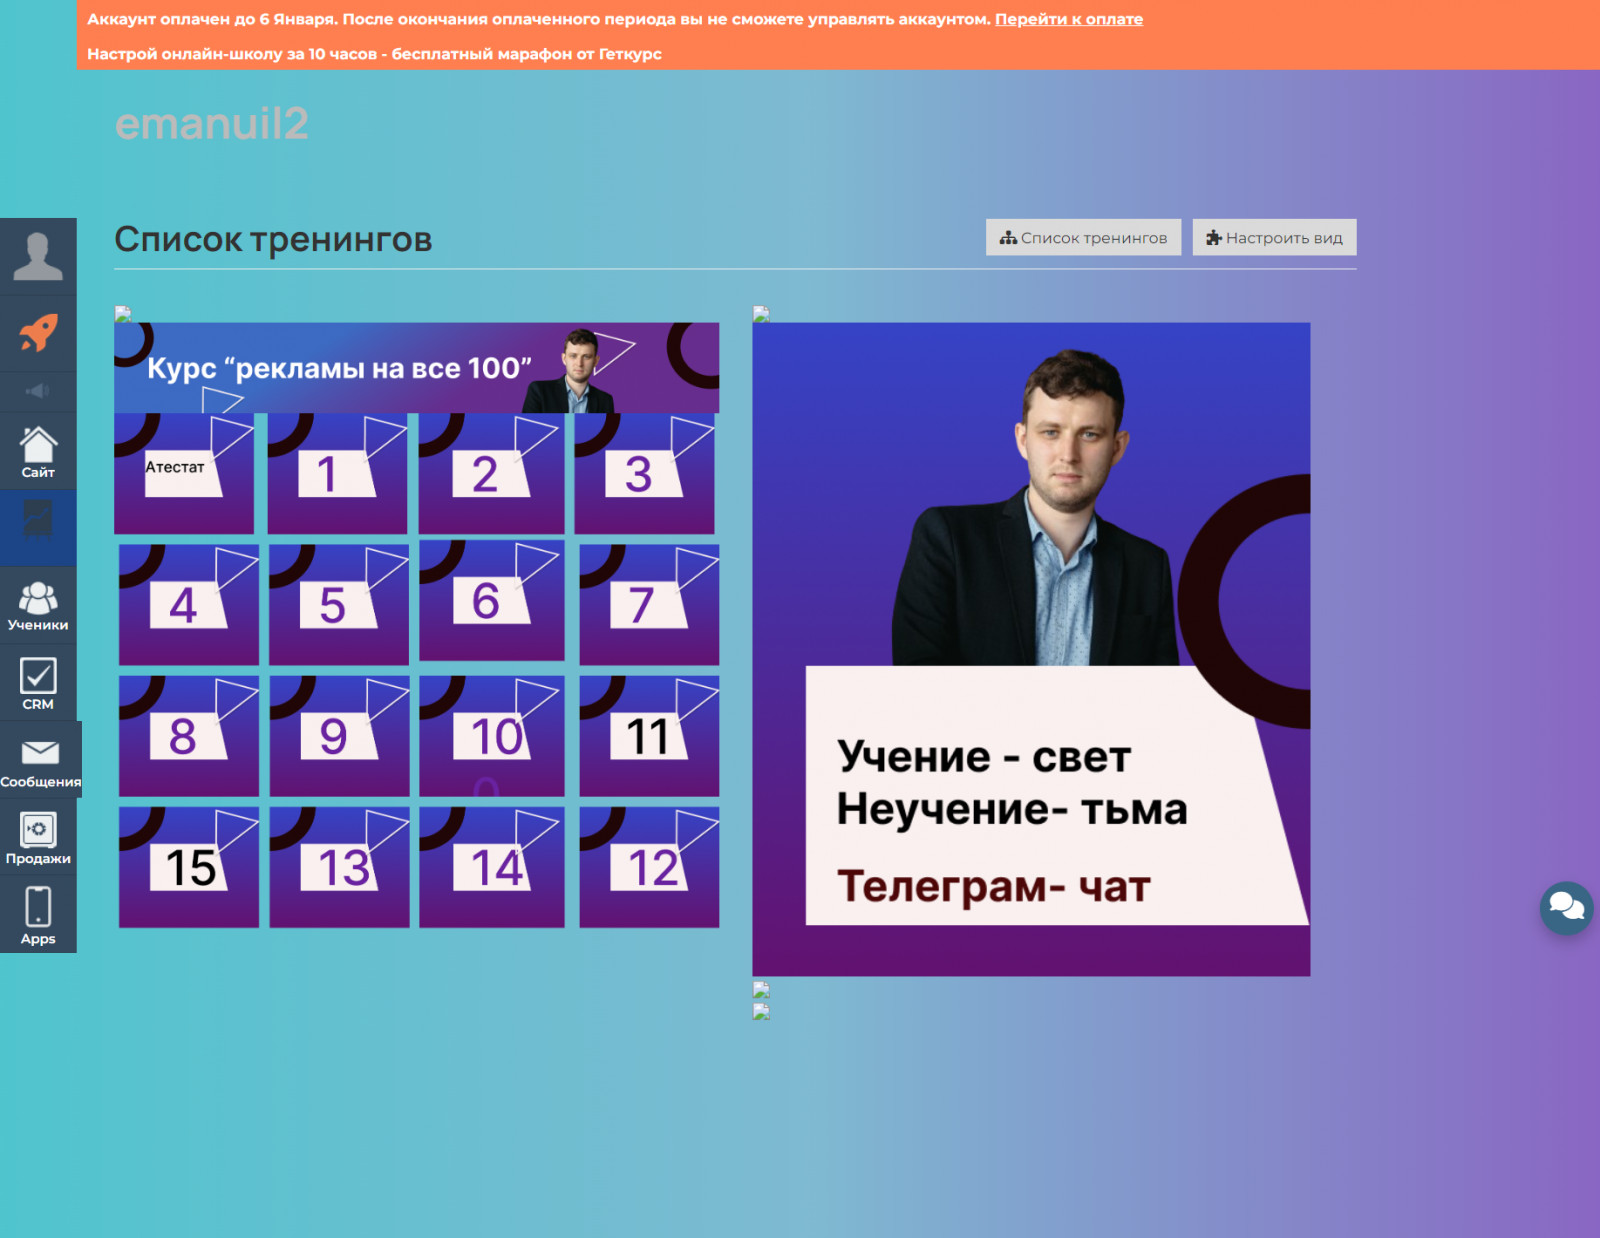Open the user profile avatar icon
The image size is (1600, 1238).
pyautogui.click(x=38, y=256)
